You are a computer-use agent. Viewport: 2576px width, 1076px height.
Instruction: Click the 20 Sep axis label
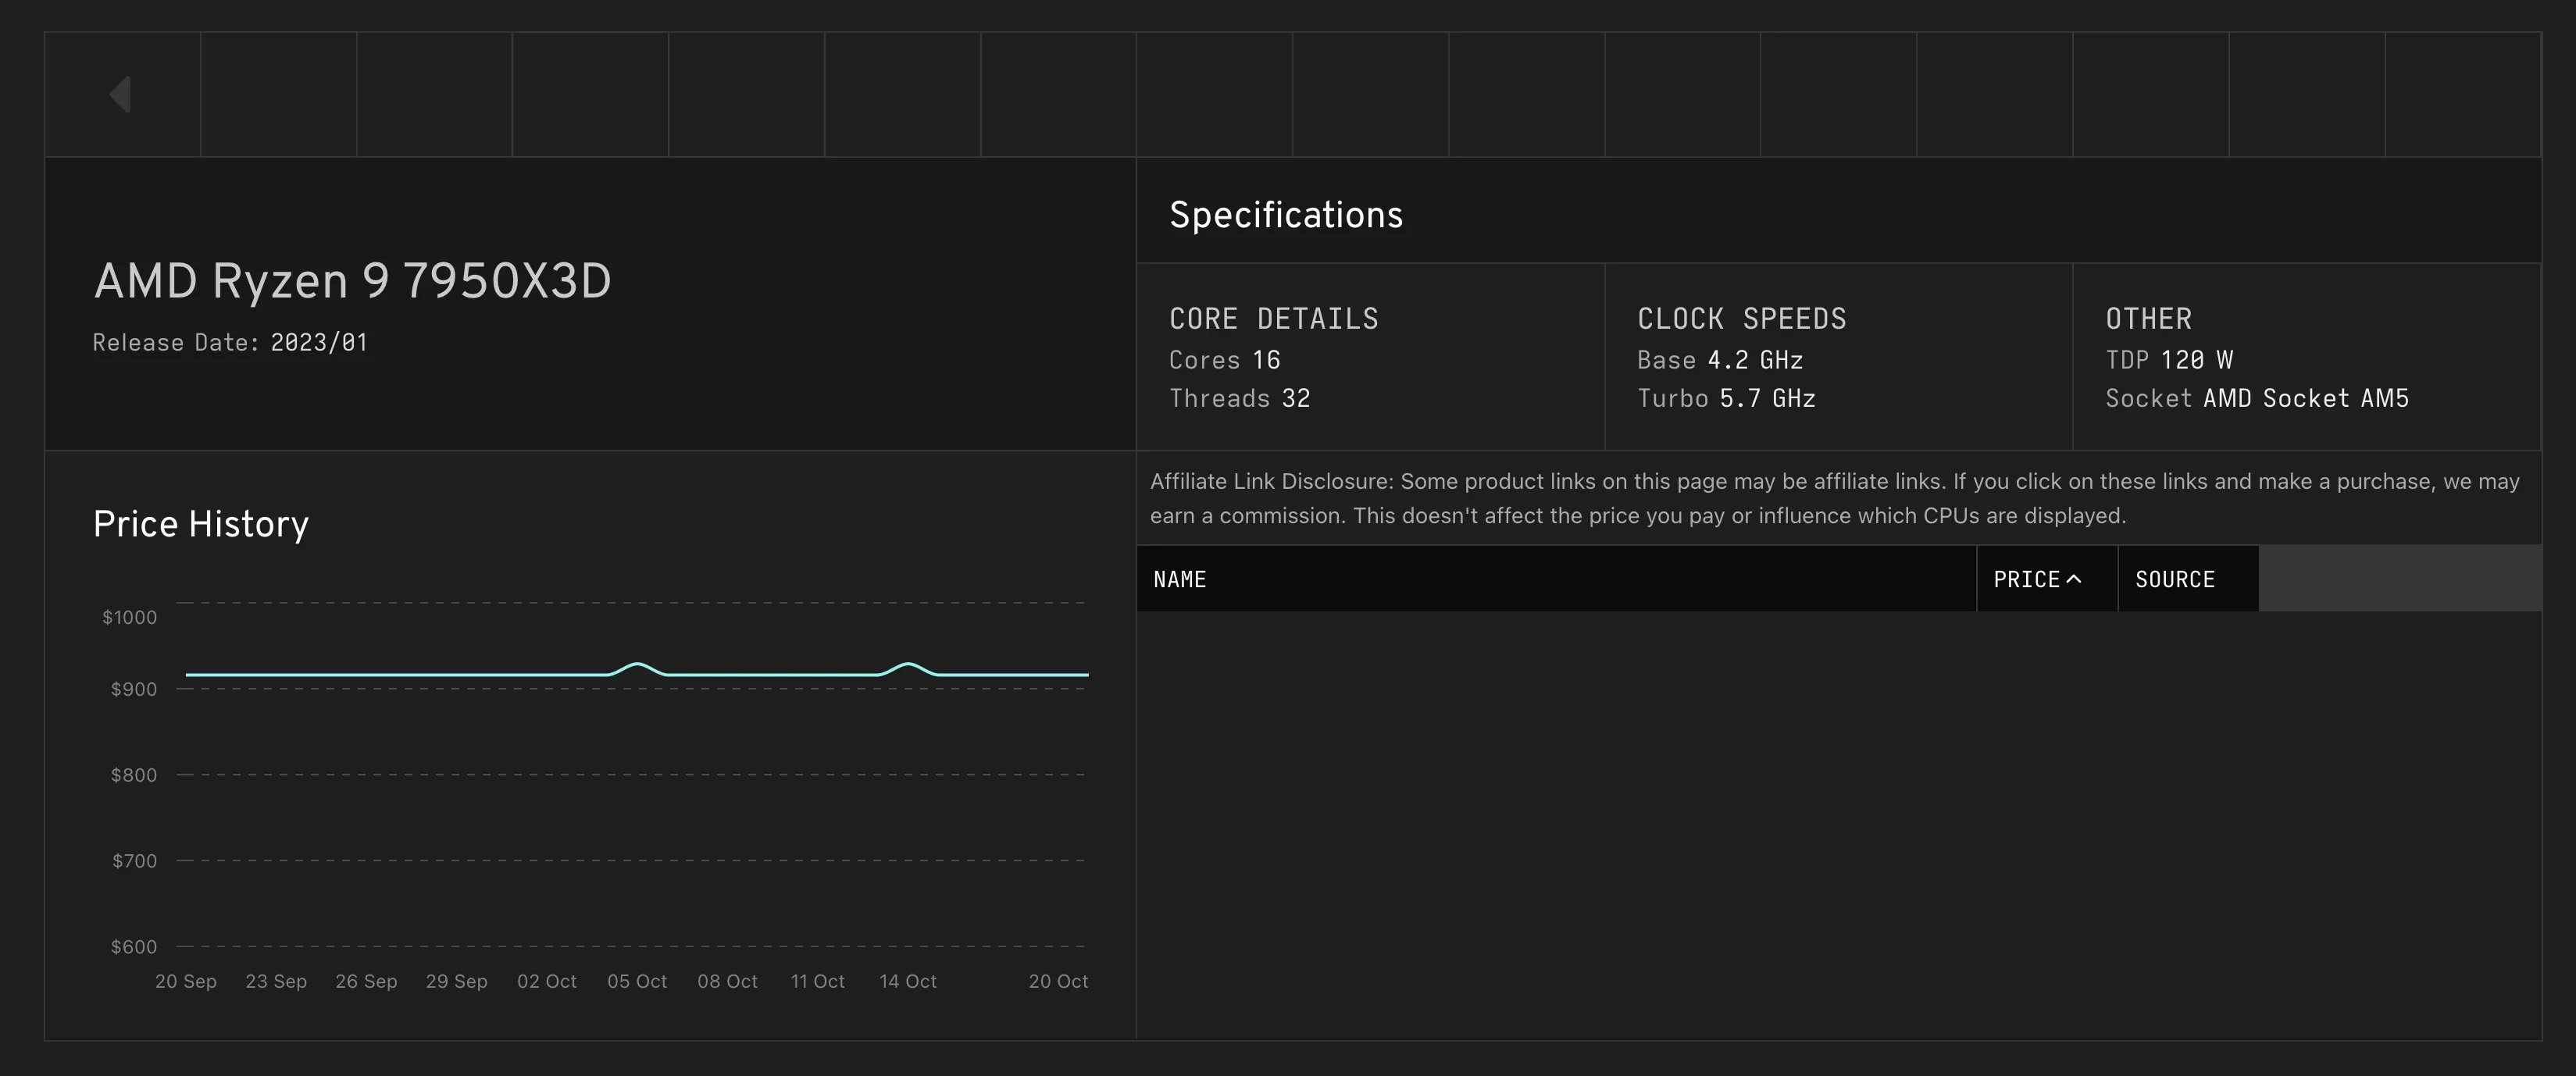coord(185,981)
